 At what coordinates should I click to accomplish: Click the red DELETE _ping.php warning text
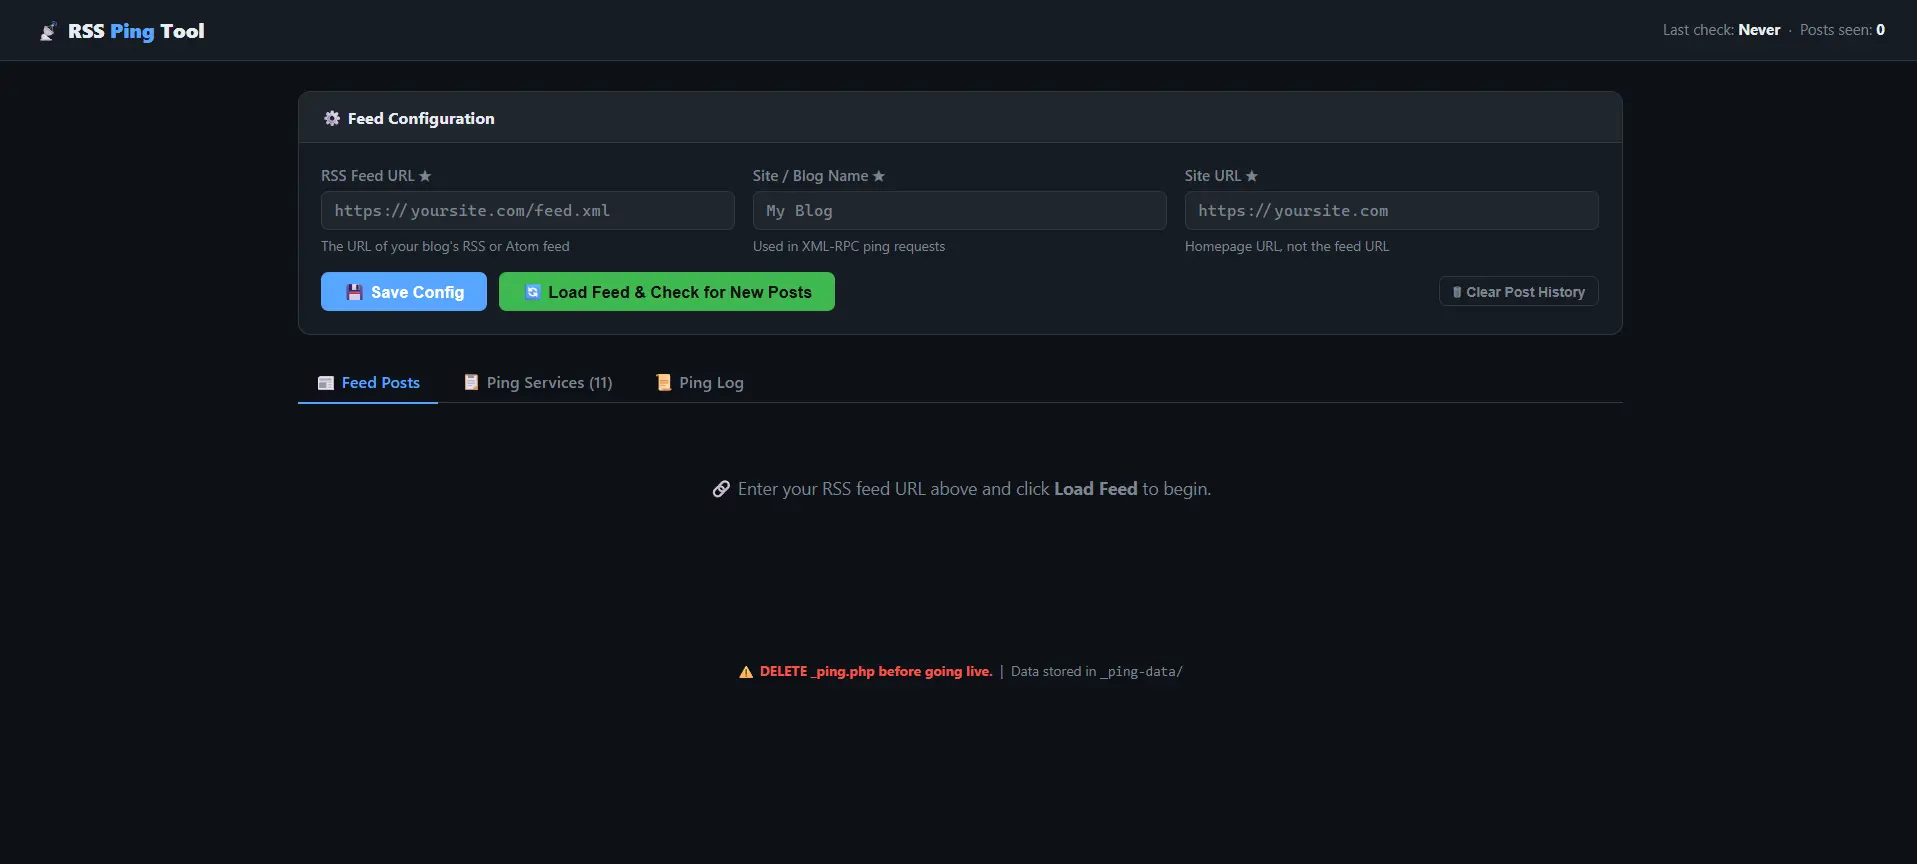pos(875,672)
